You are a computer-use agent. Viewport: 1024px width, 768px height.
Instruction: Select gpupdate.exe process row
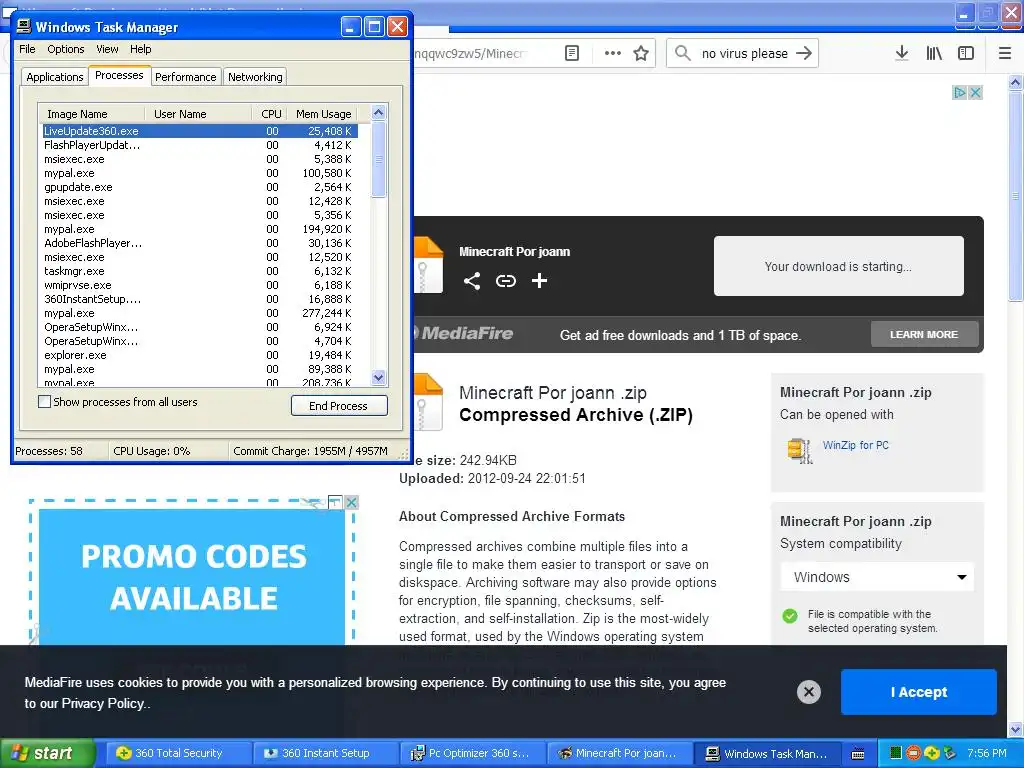[x=200, y=187]
